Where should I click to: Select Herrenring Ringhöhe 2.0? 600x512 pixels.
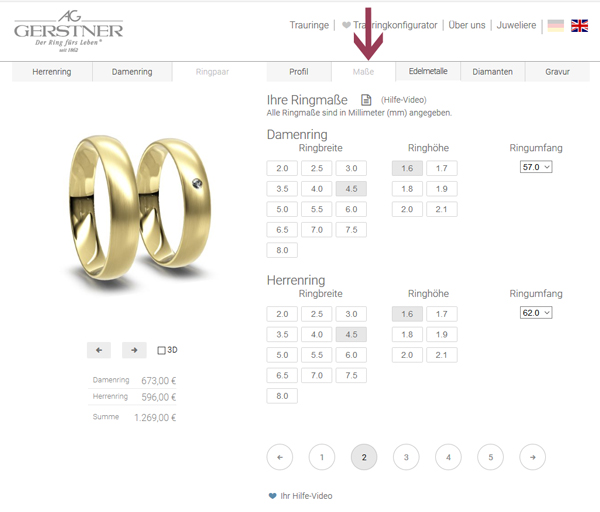pyautogui.click(x=407, y=355)
